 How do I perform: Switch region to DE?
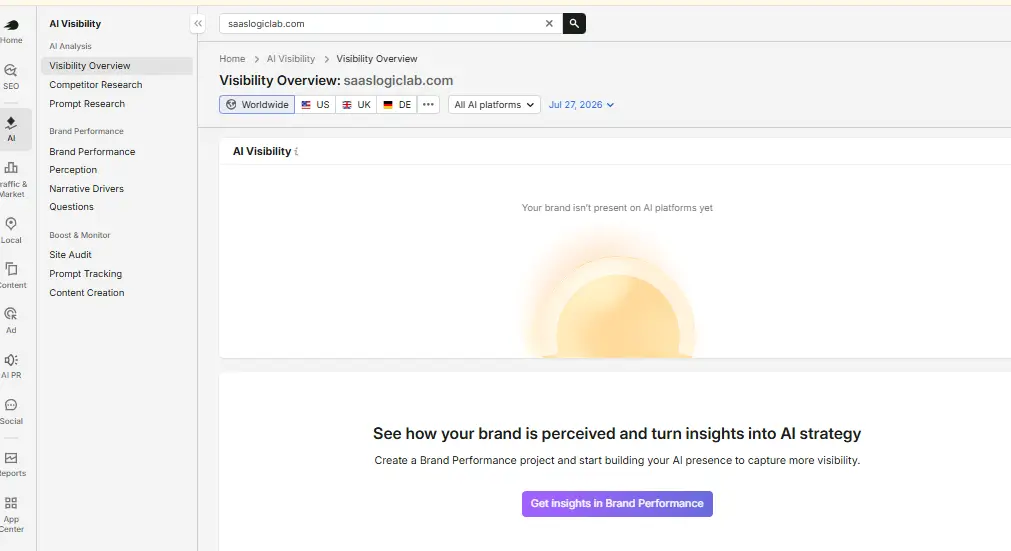(x=397, y=104)
